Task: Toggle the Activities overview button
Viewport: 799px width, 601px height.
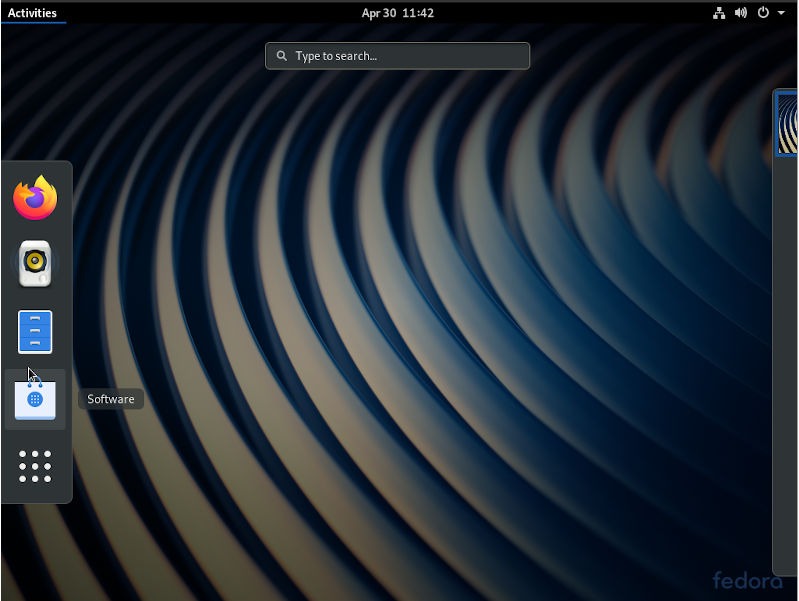Action: (x=32, y=13)
